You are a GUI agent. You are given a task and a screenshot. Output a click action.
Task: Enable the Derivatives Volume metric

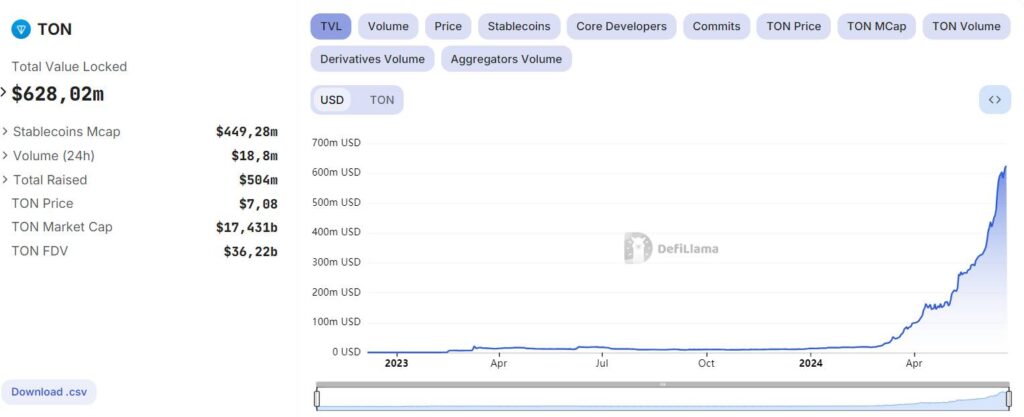(372, 59)
